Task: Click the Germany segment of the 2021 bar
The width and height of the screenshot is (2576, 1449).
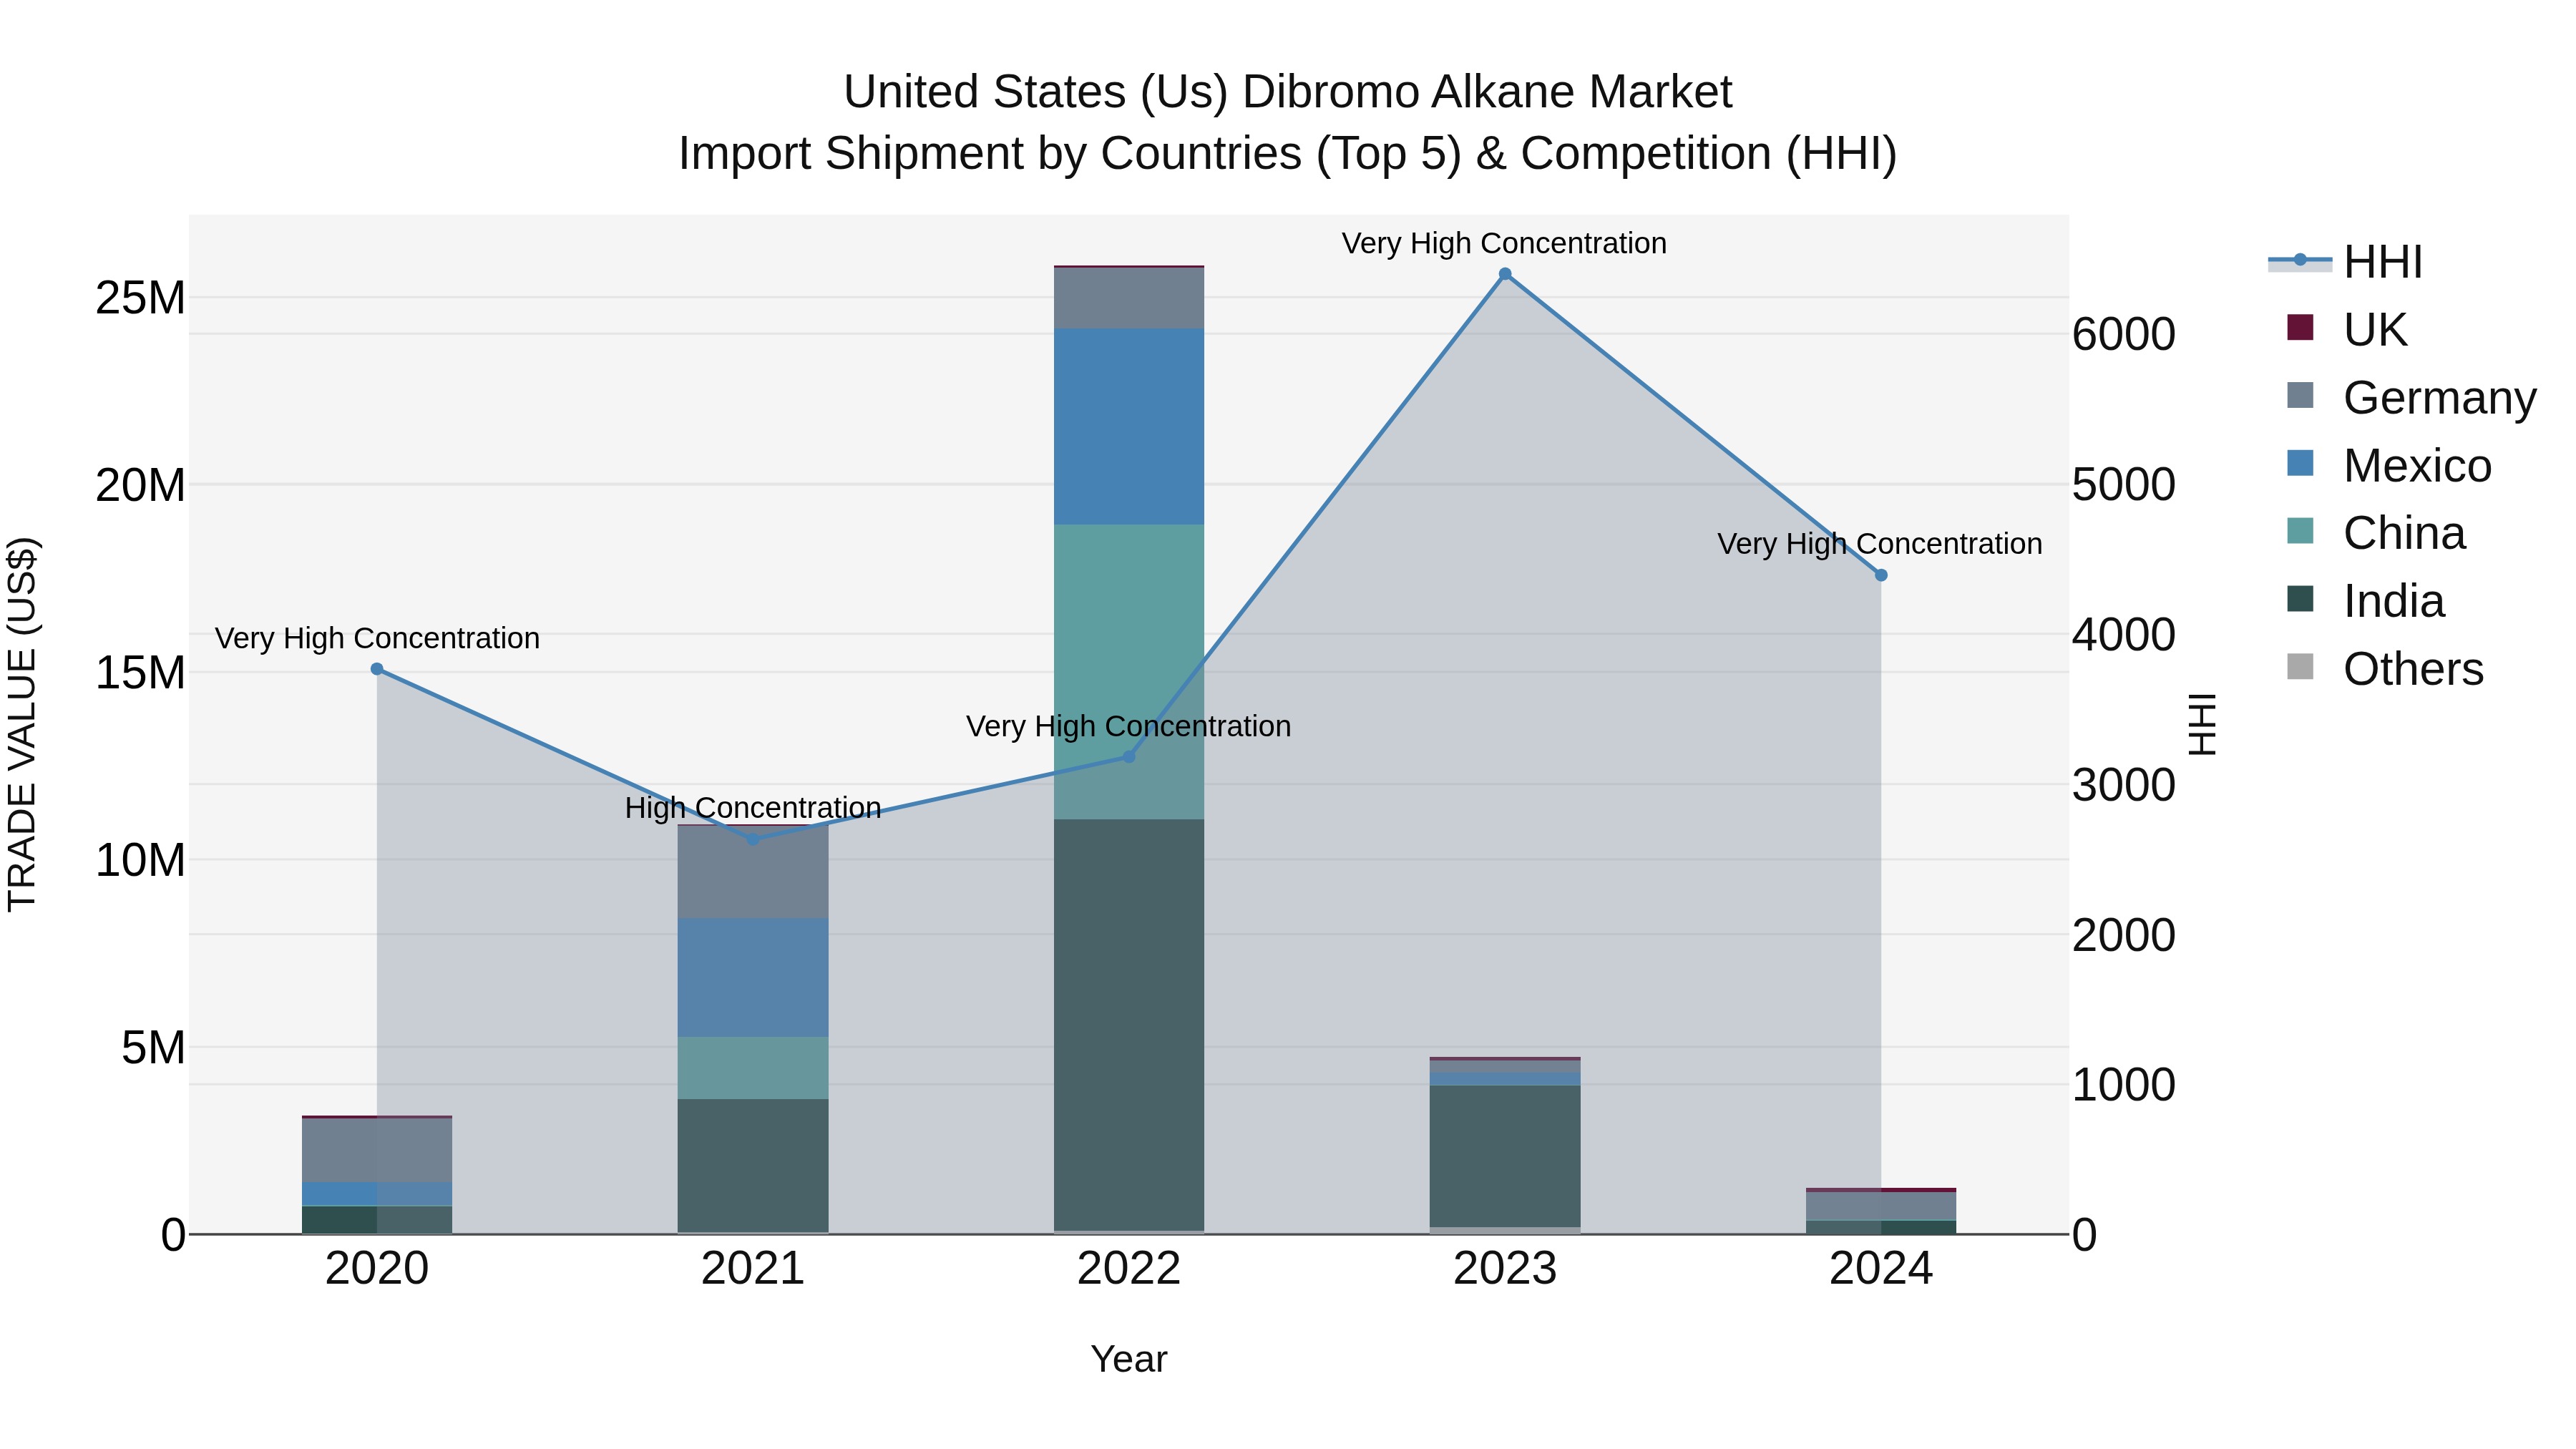Action: [x=753, y=872]
